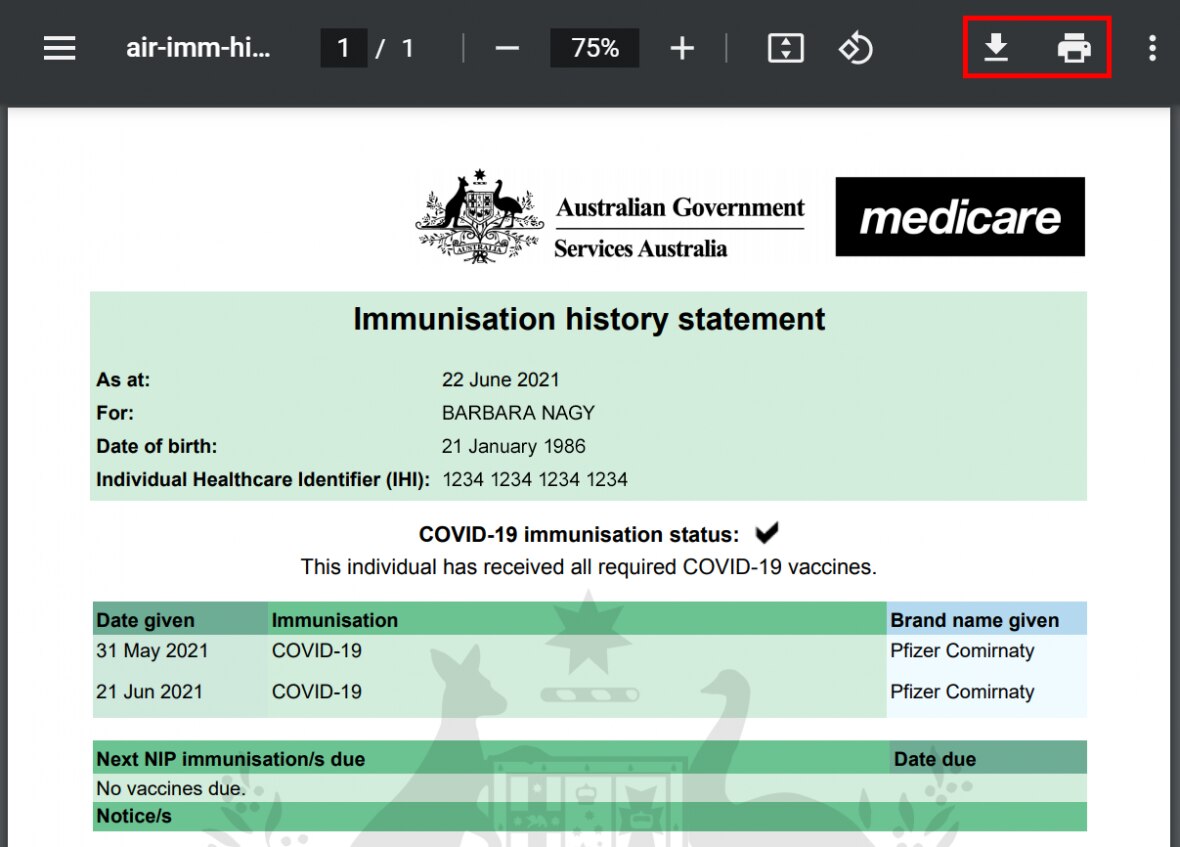Select the 75% zoom level field
The width and height of the screenshot is (1180, 847).
click(595, 48)
